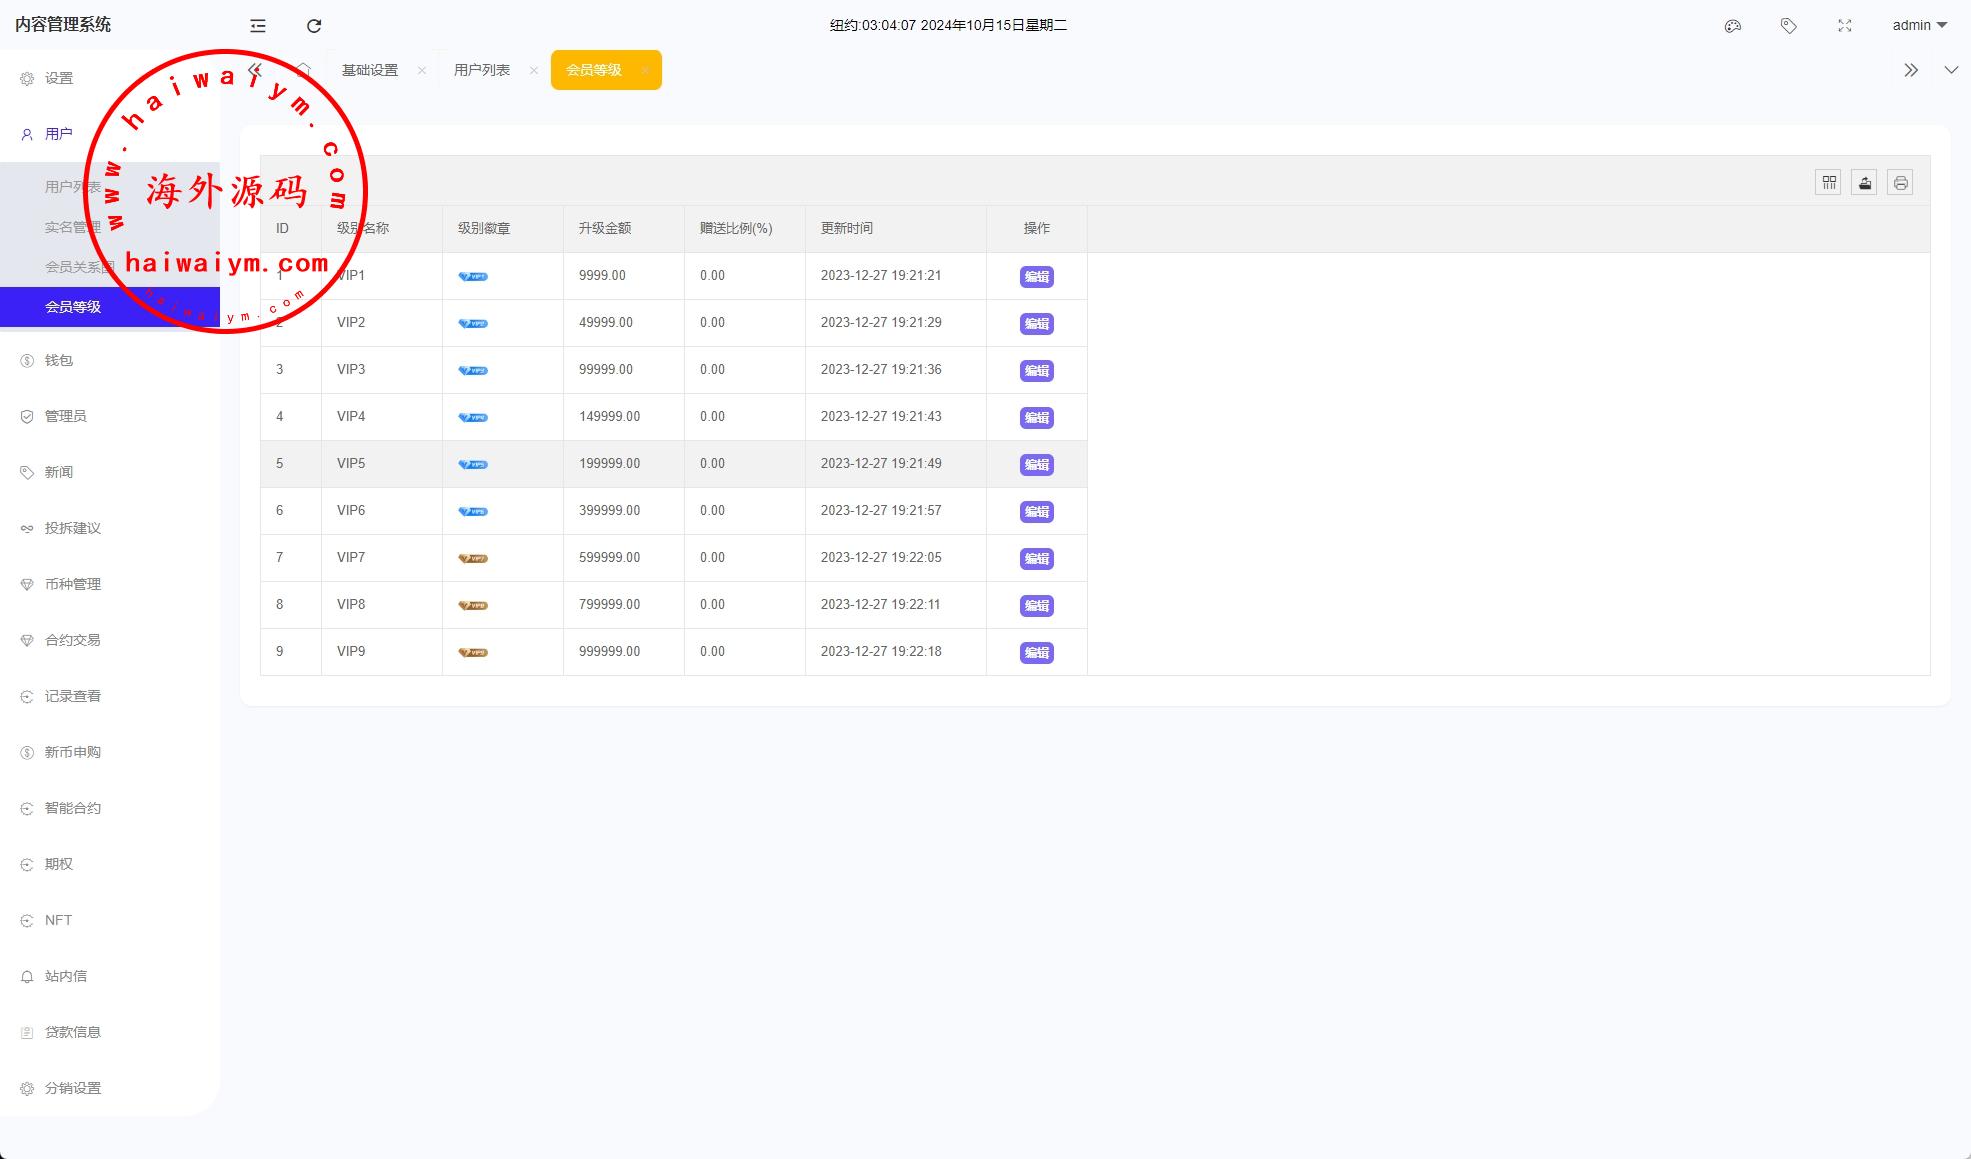The height and width of the screenshot is (1159, 1971).
Task: Open the 站内信 menu item
Action: 66,976
